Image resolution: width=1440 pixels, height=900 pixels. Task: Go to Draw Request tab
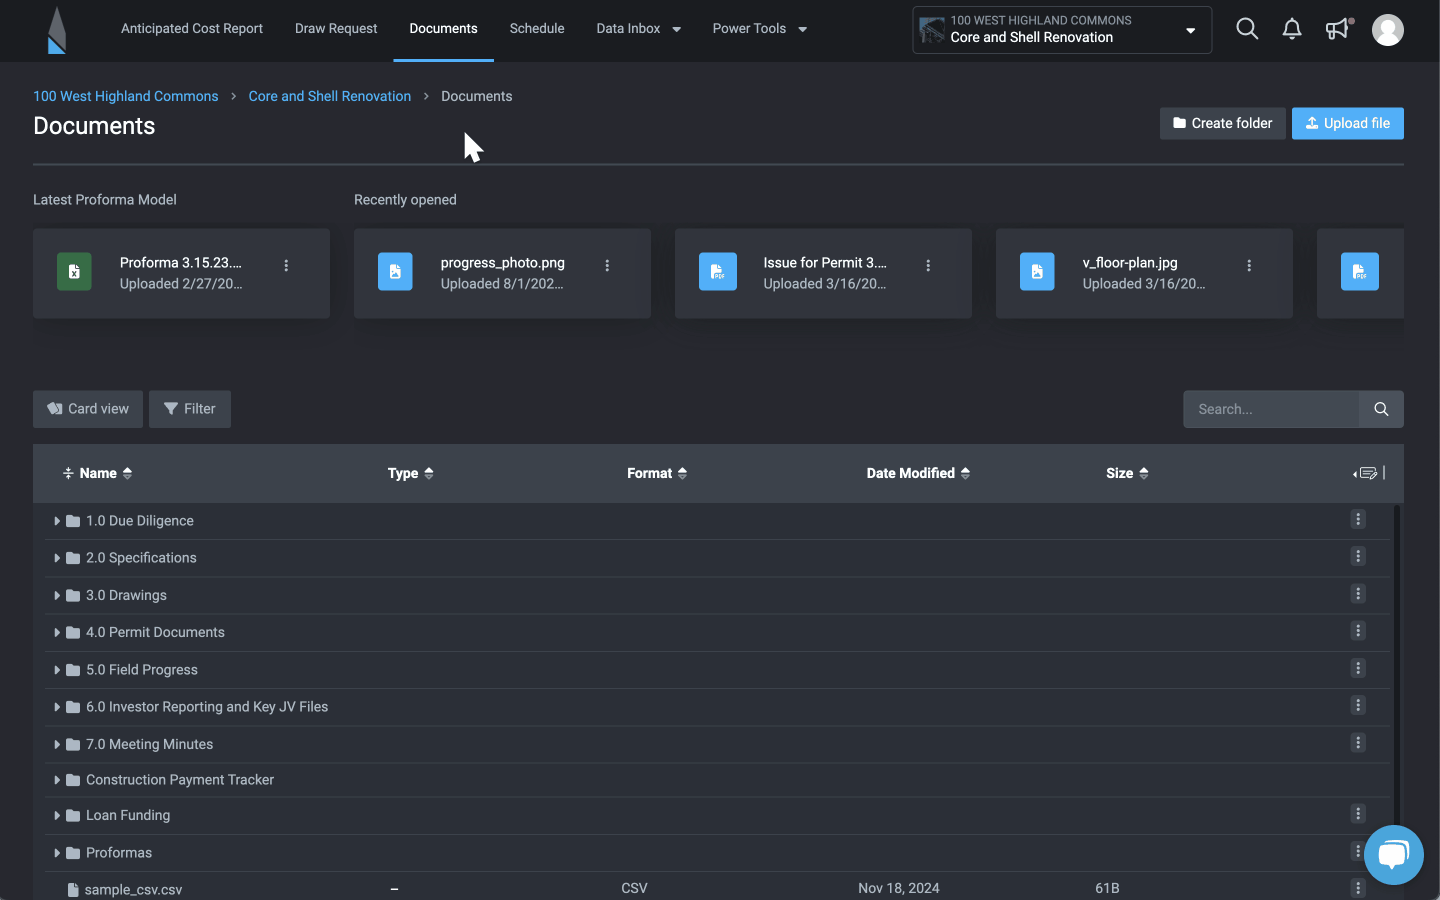point(336,29)
